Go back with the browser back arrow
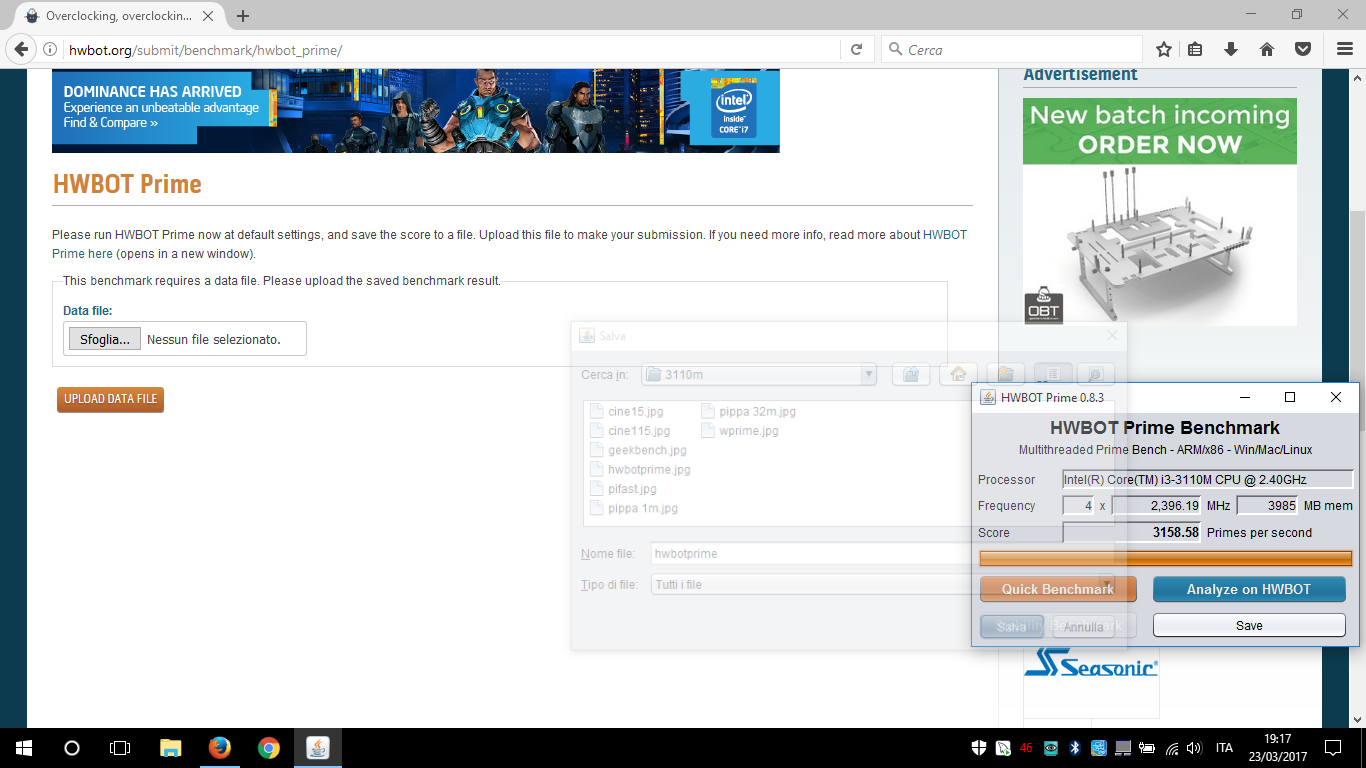This screenshot has width=1366, height=768. [x=21, y=49]
